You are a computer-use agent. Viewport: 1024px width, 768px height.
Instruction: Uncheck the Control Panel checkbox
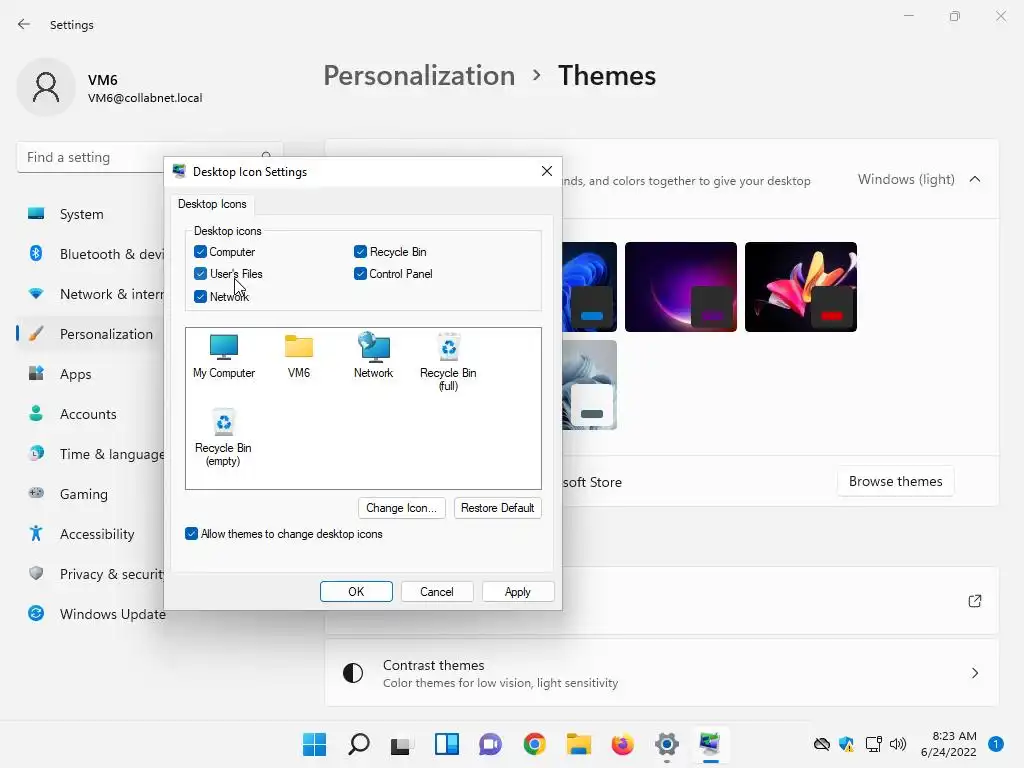360,274
